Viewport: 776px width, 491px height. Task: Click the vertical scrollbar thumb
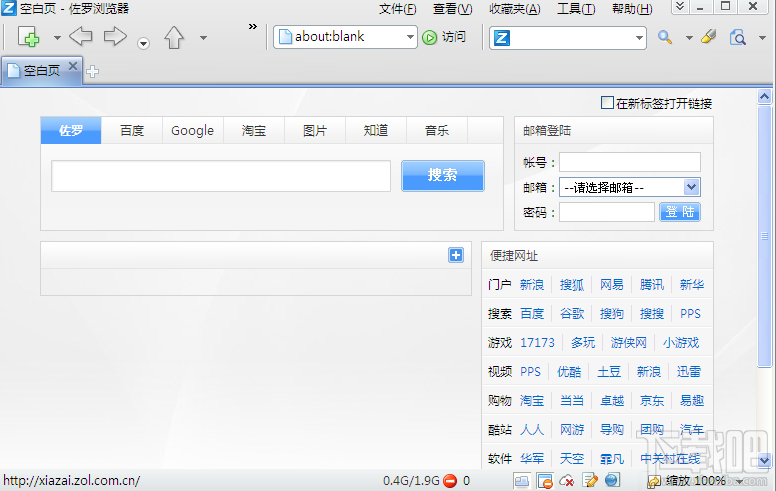point(765,237)
